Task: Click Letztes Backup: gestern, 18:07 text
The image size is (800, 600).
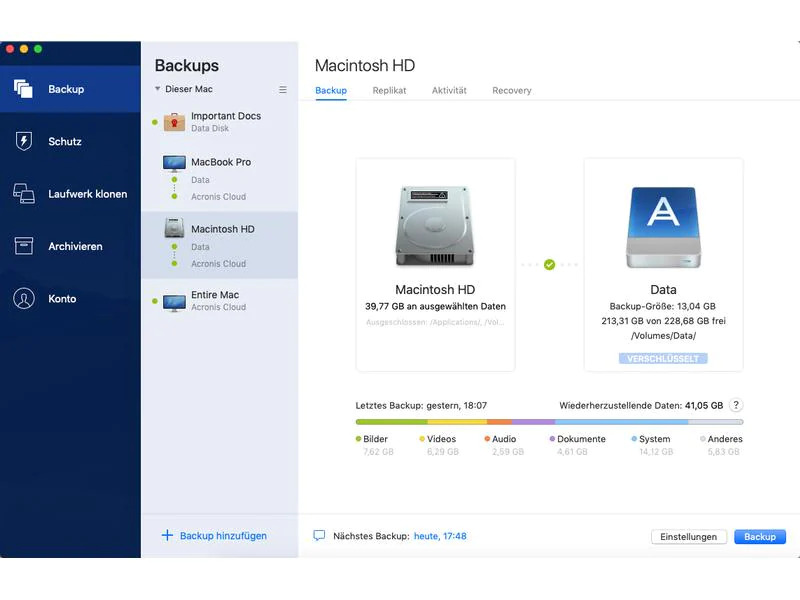Action: (421, 406)
